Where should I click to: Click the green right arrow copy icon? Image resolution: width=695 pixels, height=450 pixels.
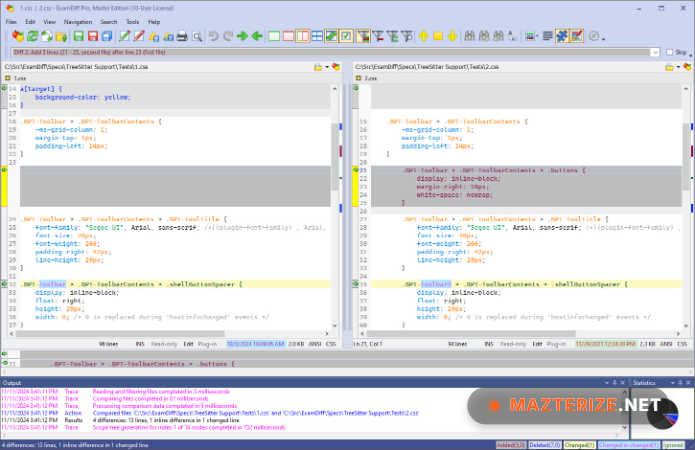pyautogui.click(x=242, y=36)
